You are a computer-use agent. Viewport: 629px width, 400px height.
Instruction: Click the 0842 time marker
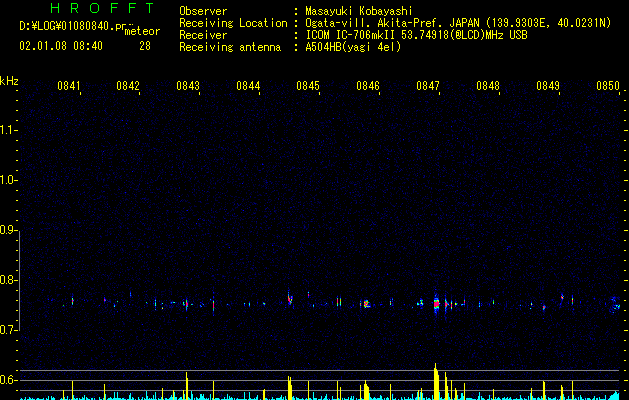[x=128, y=86]
